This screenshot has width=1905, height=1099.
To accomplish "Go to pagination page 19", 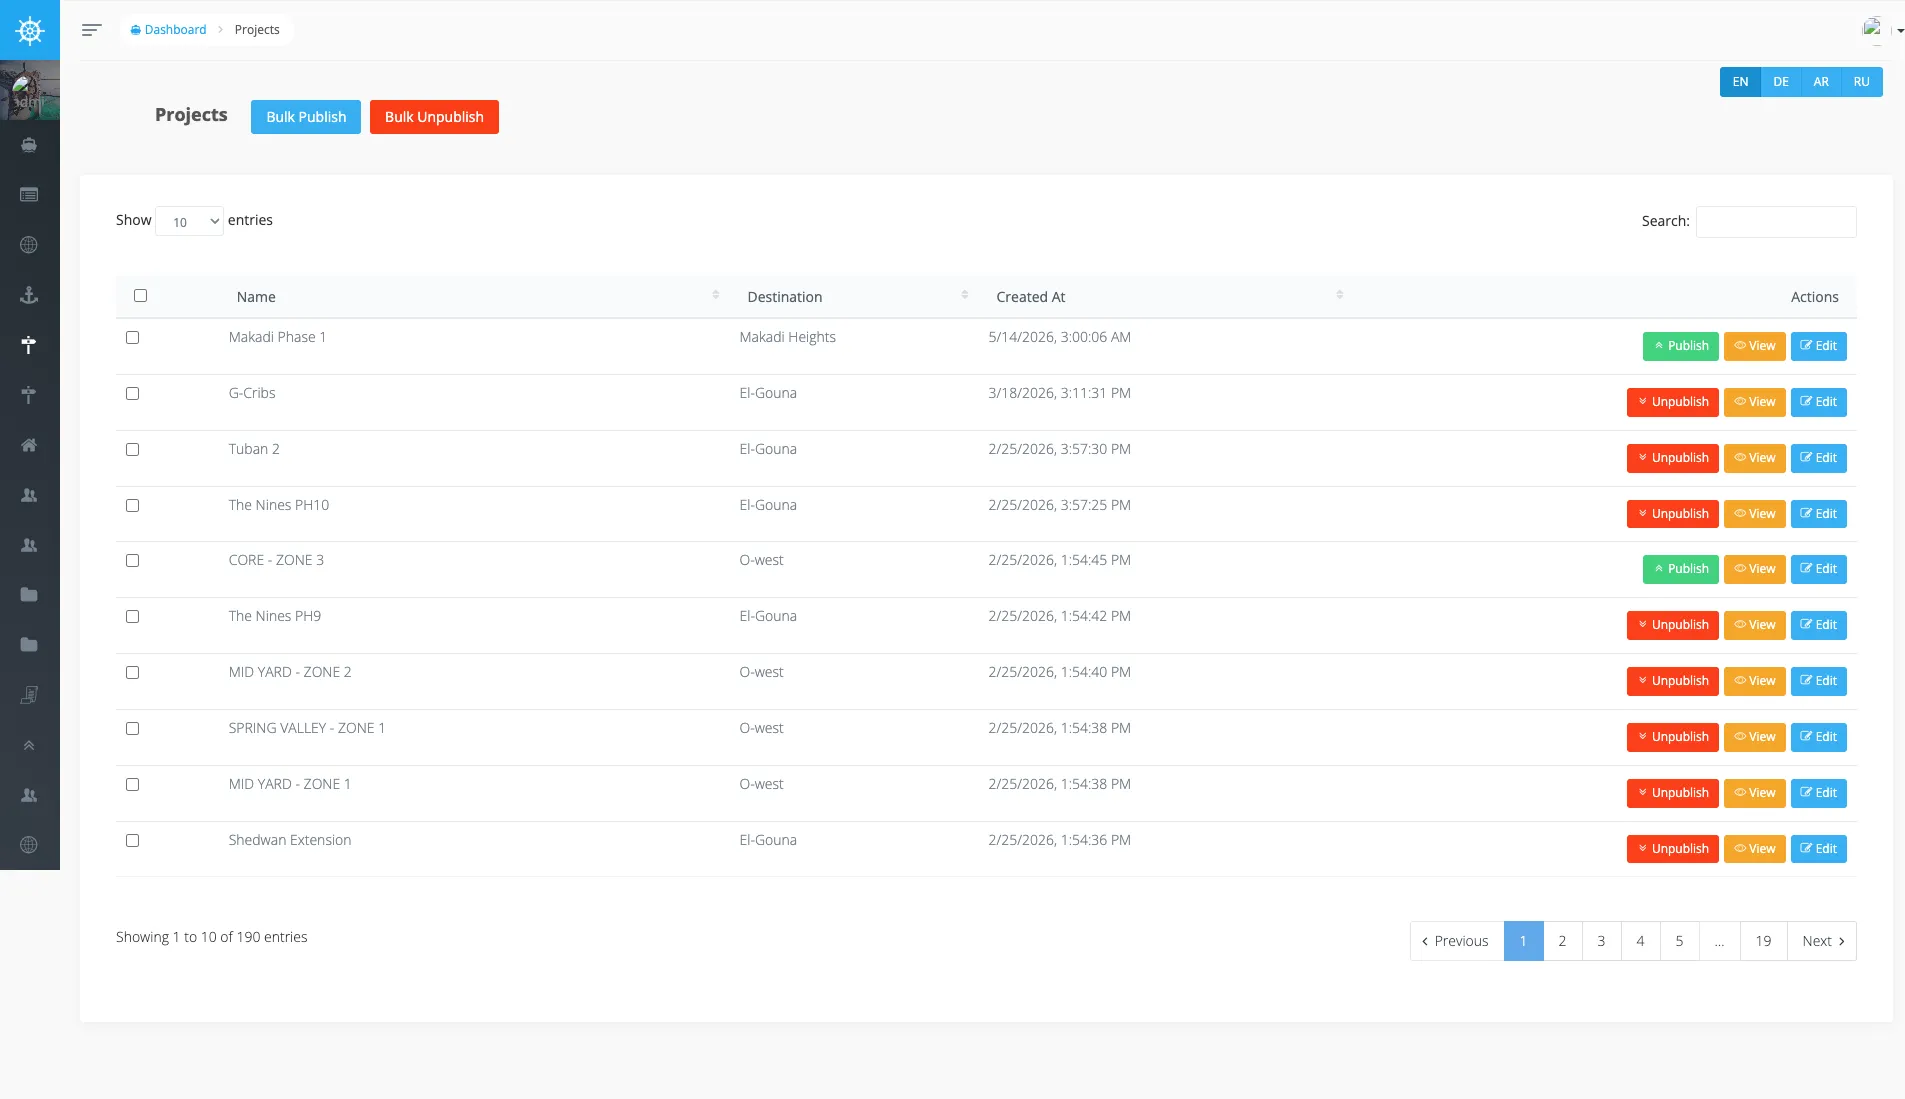I will [1763, 941].
